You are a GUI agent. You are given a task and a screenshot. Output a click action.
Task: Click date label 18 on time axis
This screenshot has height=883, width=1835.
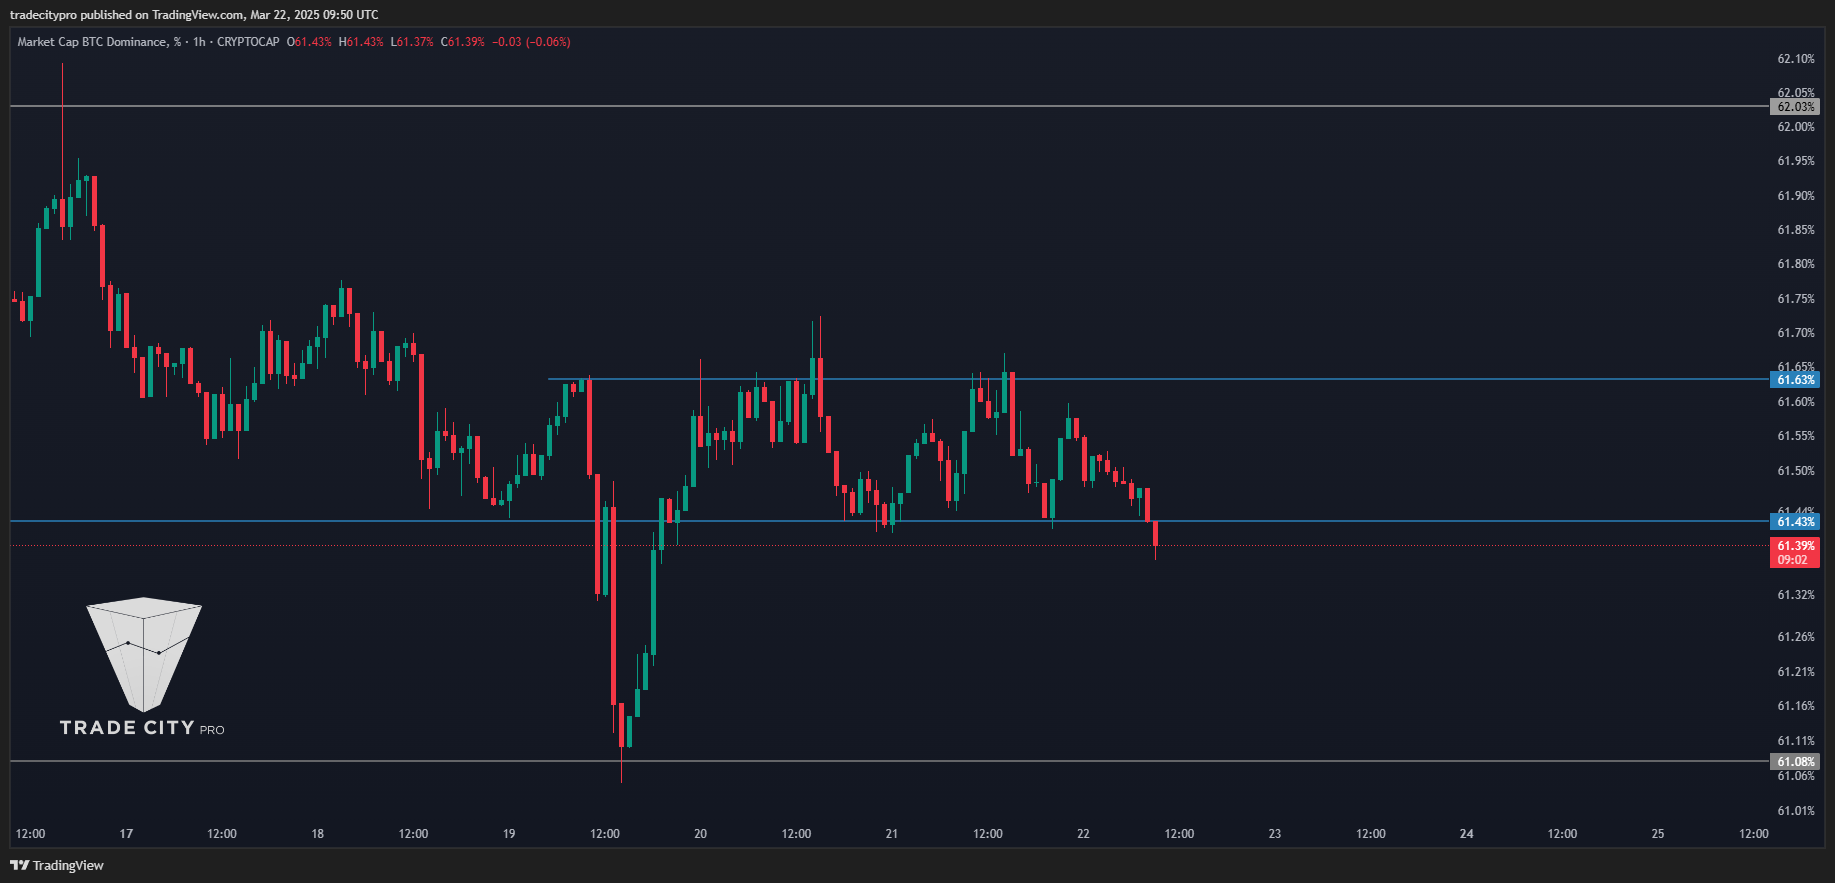click(x=318, y=834)
